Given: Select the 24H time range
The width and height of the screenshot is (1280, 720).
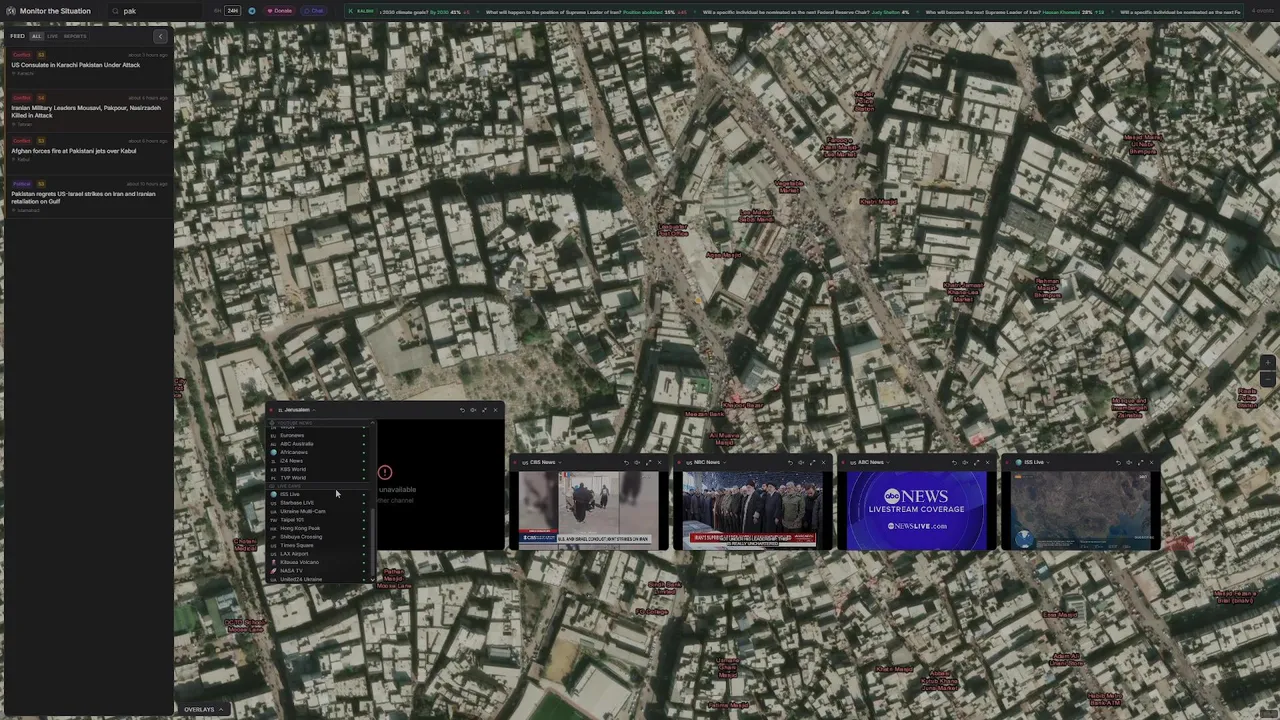Looking at the screenshot, I should [232, 11].
